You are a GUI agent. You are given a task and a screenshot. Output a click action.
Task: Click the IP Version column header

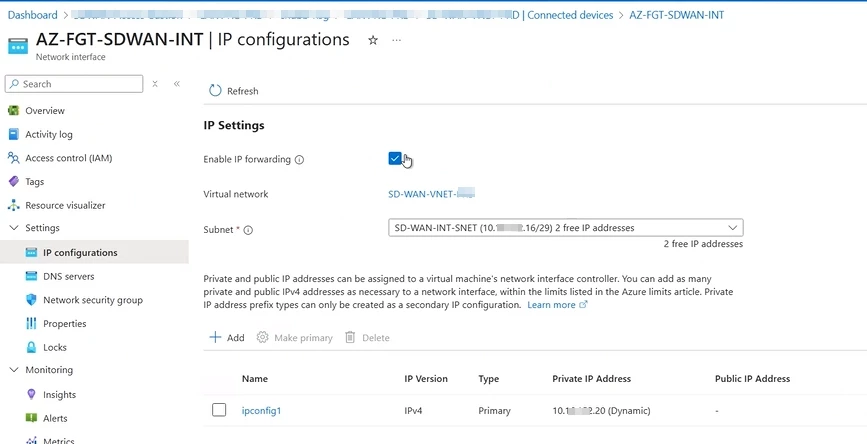[x=426, y=379]
